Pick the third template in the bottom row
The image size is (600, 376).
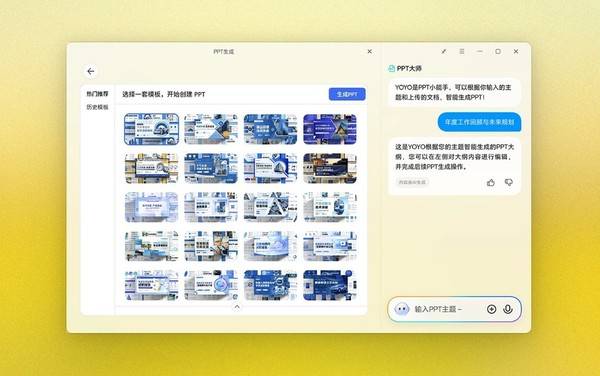pos(270,285)
